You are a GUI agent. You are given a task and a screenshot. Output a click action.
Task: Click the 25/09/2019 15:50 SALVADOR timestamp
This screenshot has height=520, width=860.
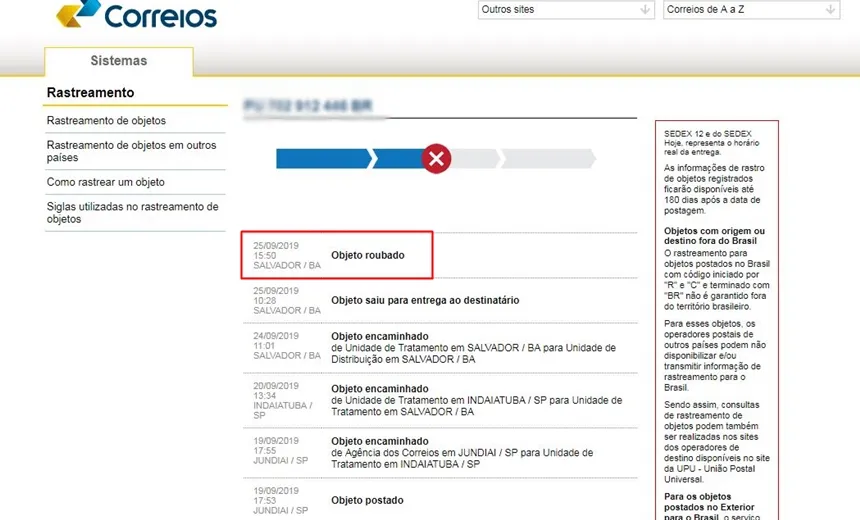click(287, 256)
